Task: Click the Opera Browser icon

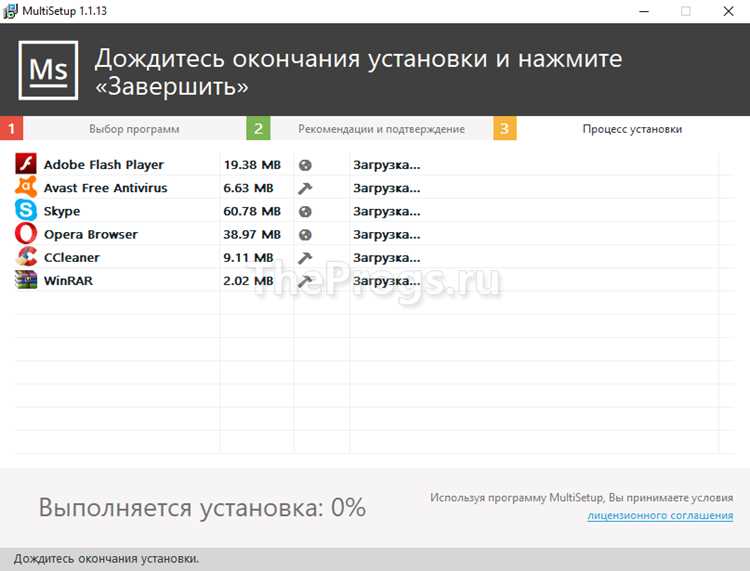Action: point(26,234)
